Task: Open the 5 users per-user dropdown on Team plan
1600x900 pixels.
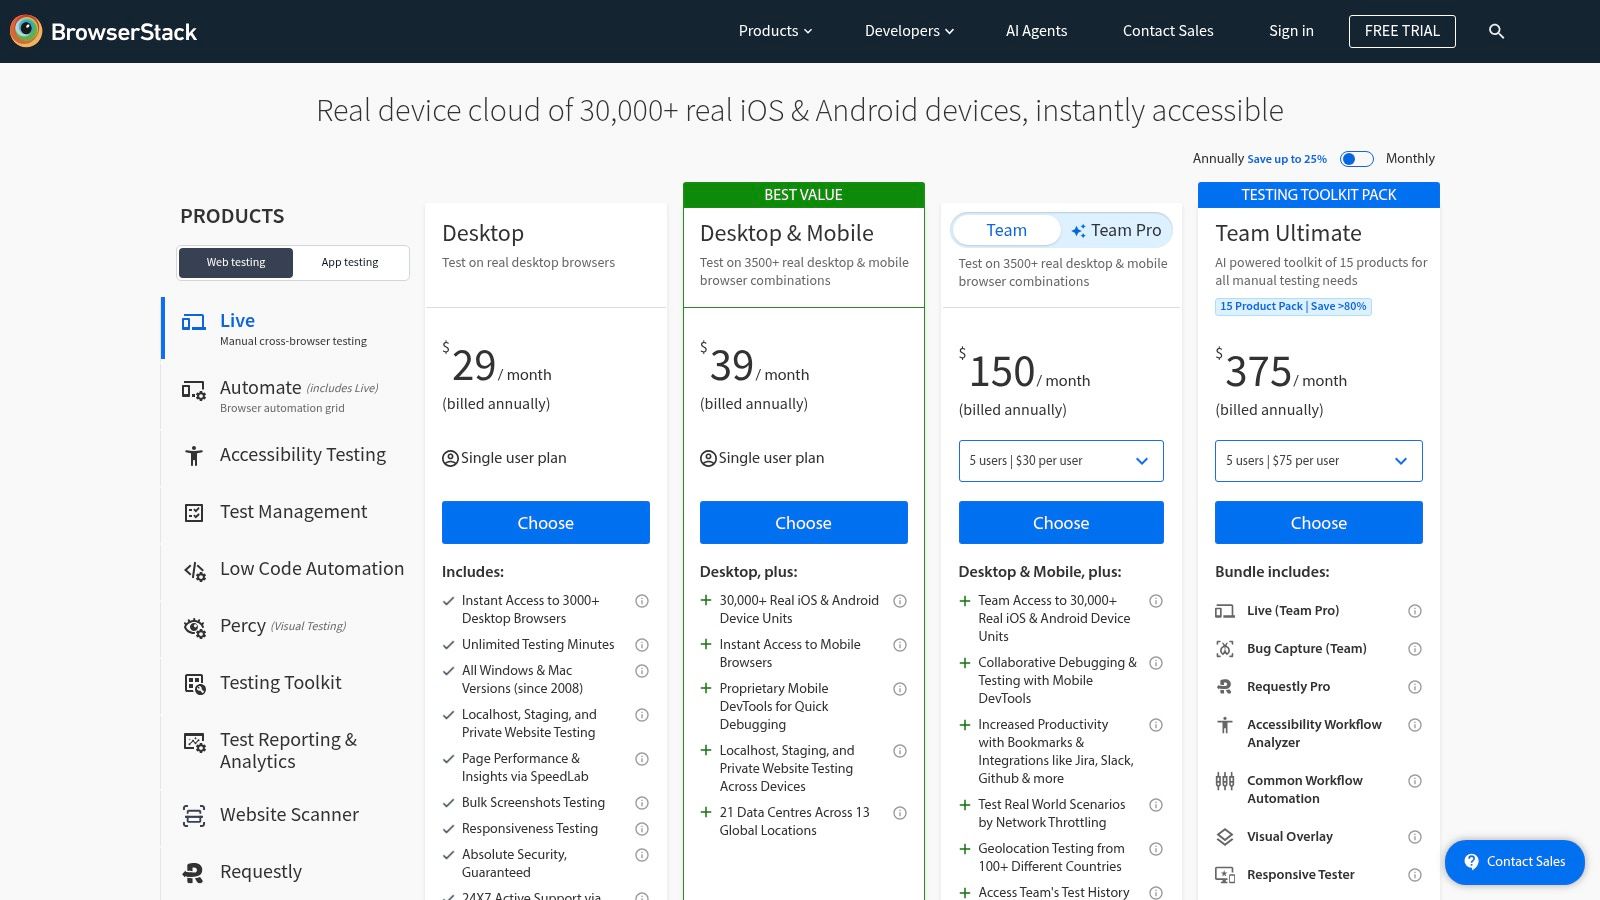Action: tap(1060, 461)
